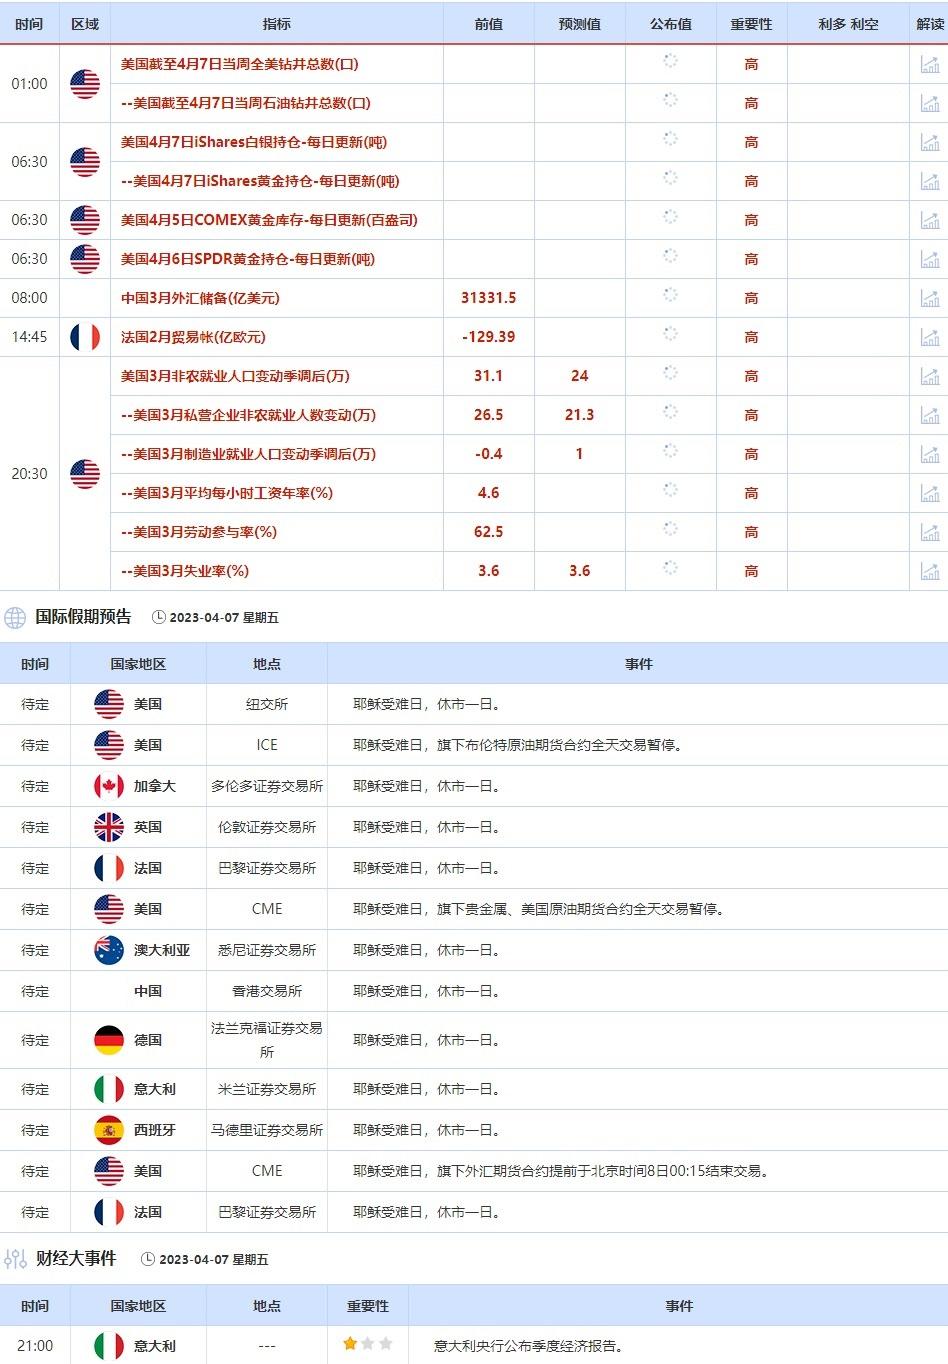Click the clock icon next to holiday date
The width and height of the screenshot is (948, 1364).
(158, 618)
